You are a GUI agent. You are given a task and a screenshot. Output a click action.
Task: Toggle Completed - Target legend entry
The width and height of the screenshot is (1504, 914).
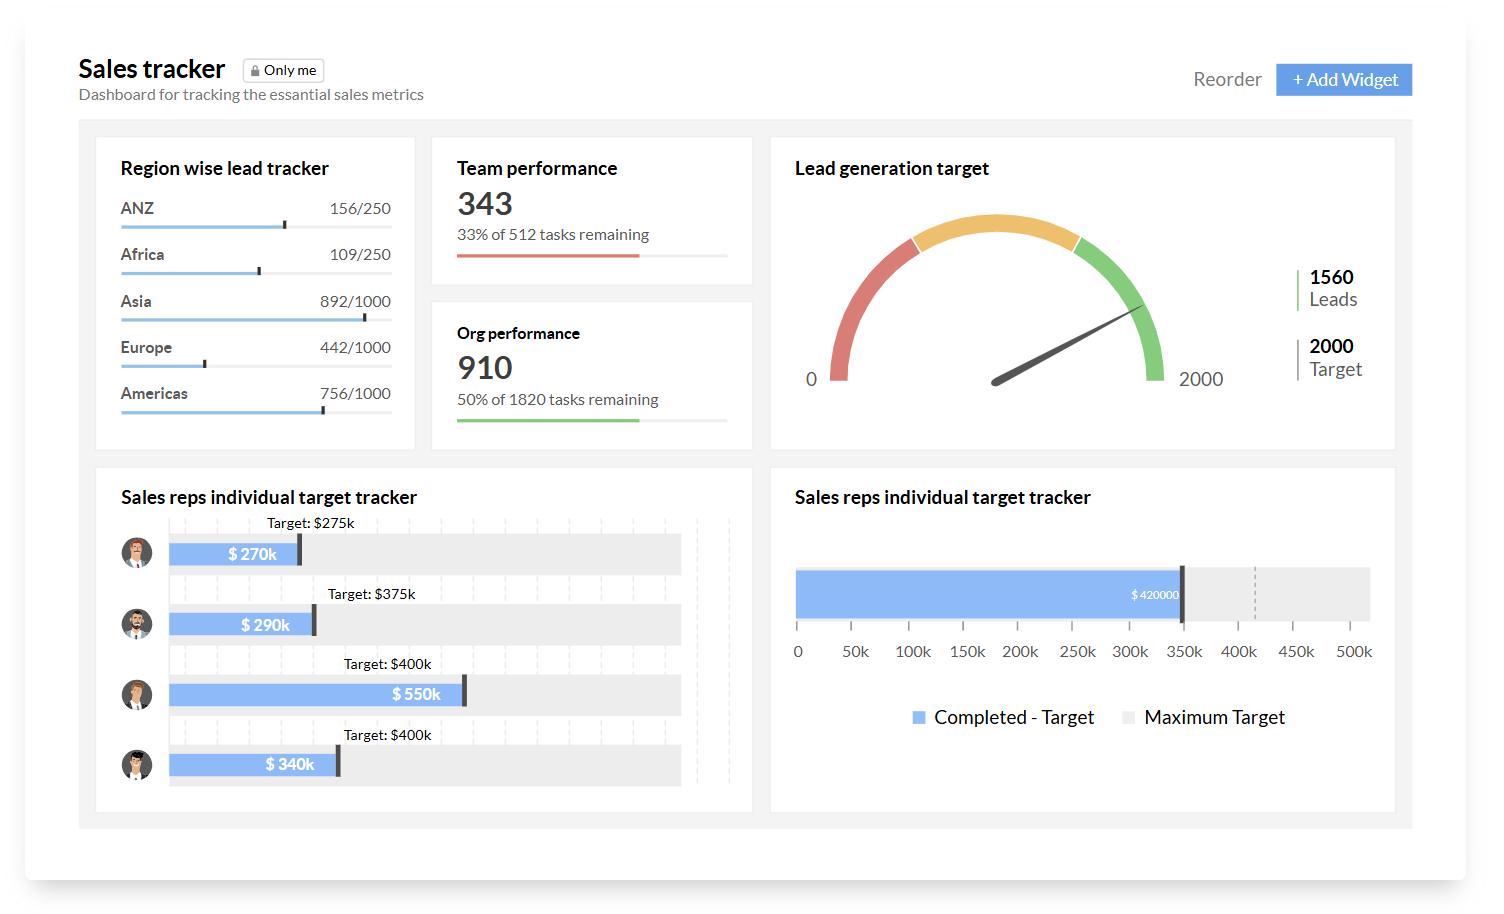coord(1003,717)
